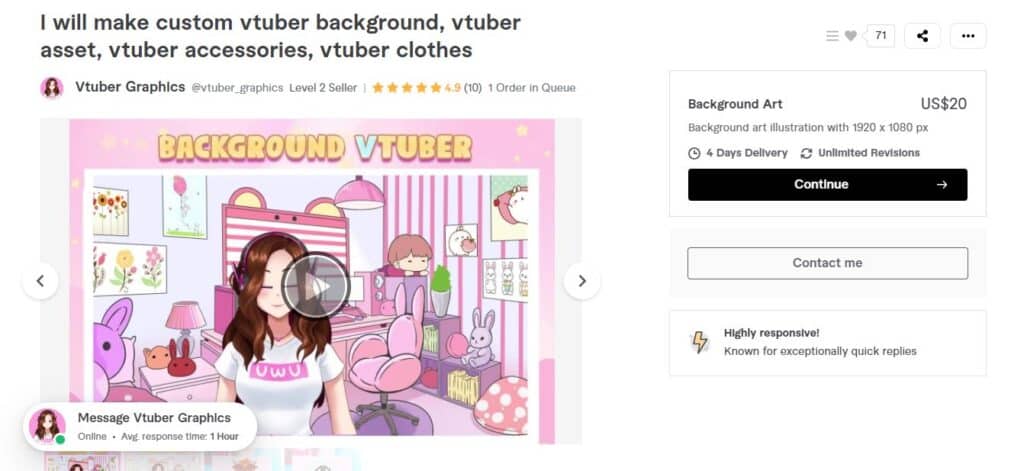Open the Vtuber Graphics seller profile link
Image resolution: width=1024 pixels, height=471 pixels.
tap(130, 87)
